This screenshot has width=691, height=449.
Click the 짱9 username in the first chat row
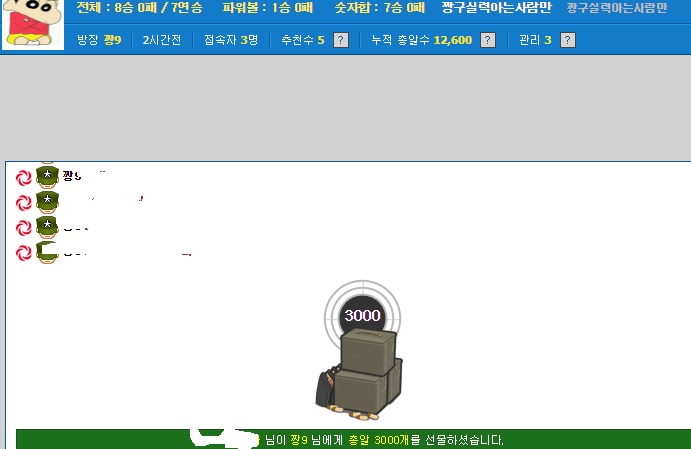tap(72, 175)
